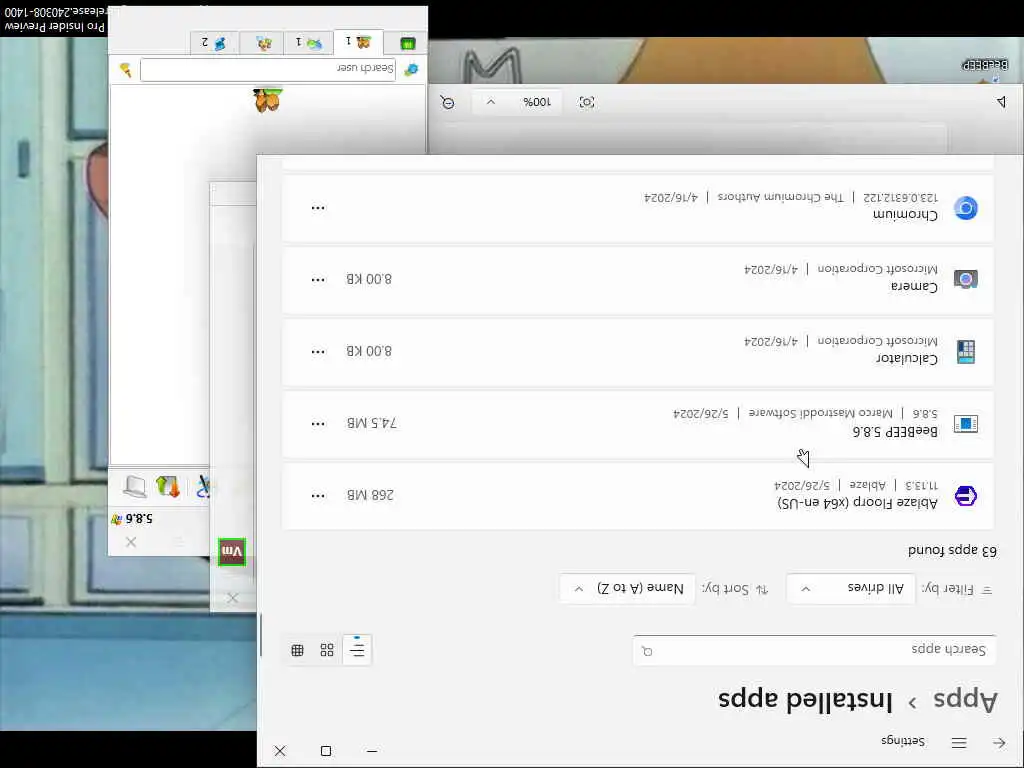Click the '74.5 MB' size text
The height and width of the screenshot is (768, 1024).
[x=372, y=423]
